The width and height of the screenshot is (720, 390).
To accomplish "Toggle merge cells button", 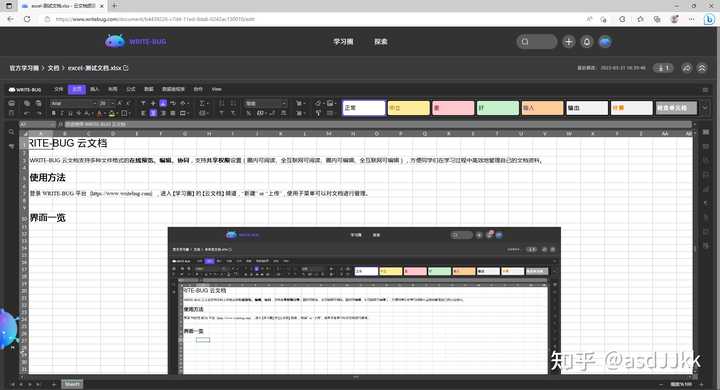I will coord(182,113).
